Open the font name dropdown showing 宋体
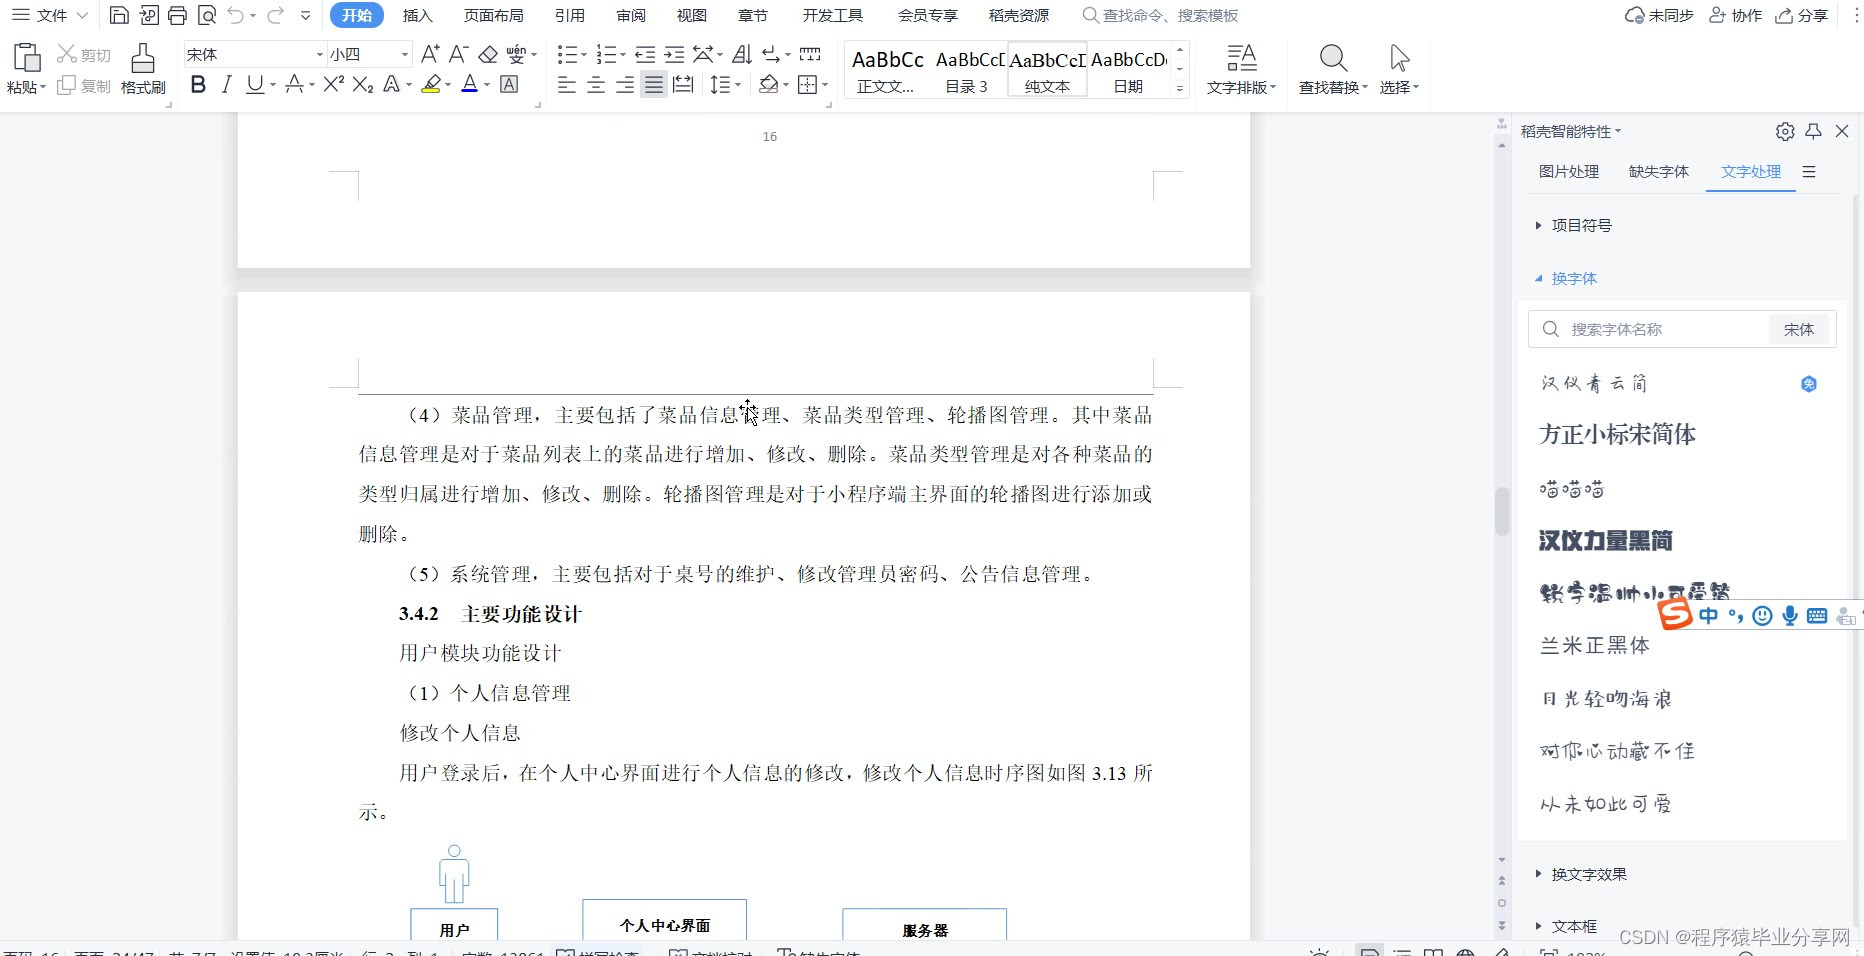The height and width of the screenshot is (956, 1864). [x=320, y=54]
